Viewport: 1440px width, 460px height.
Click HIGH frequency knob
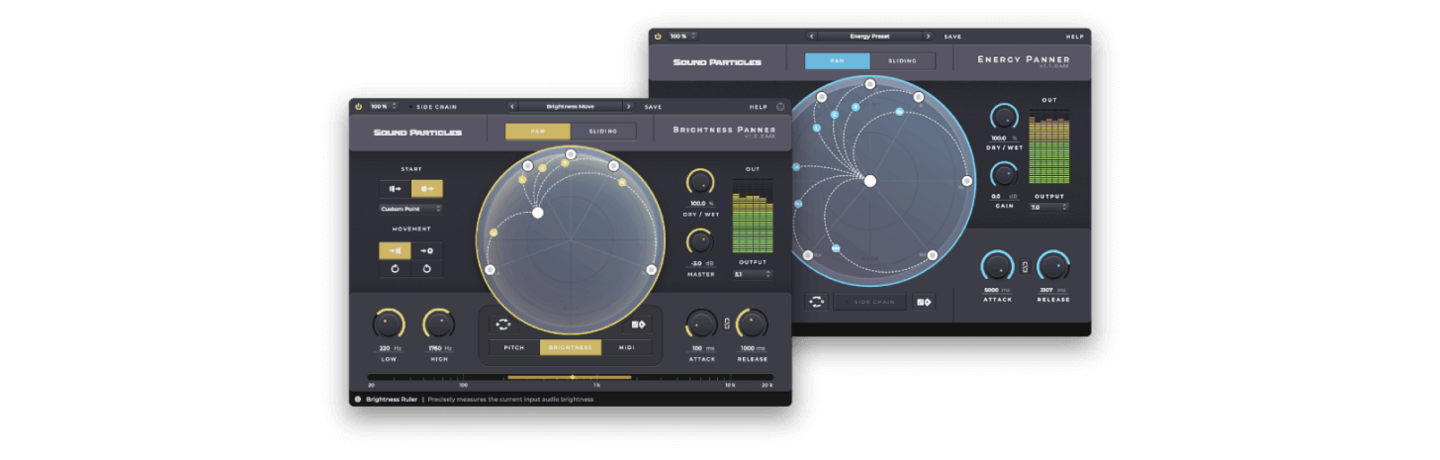pos(439,324)
